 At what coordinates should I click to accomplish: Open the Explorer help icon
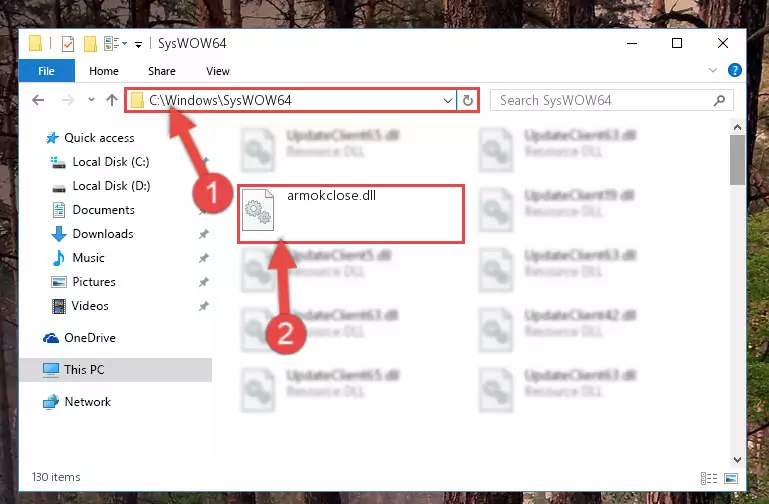734,71
